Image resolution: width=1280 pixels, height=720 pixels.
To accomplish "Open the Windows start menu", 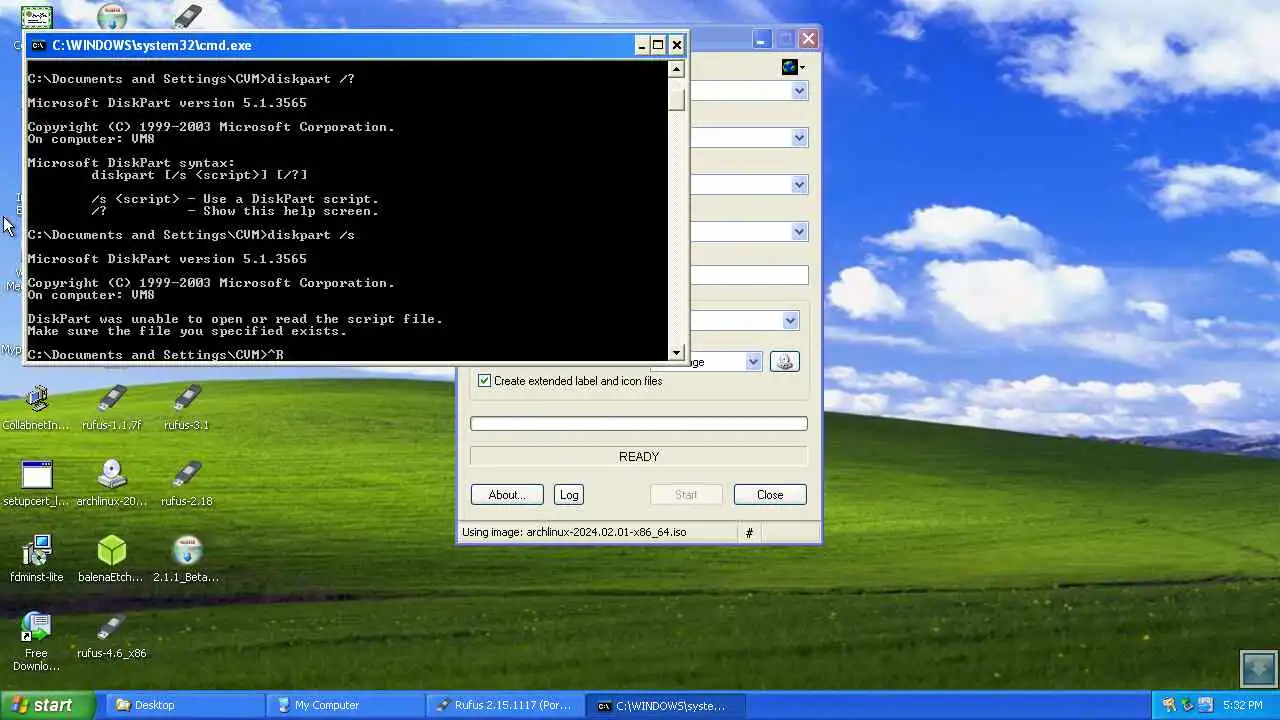I will tap(47, 705).
